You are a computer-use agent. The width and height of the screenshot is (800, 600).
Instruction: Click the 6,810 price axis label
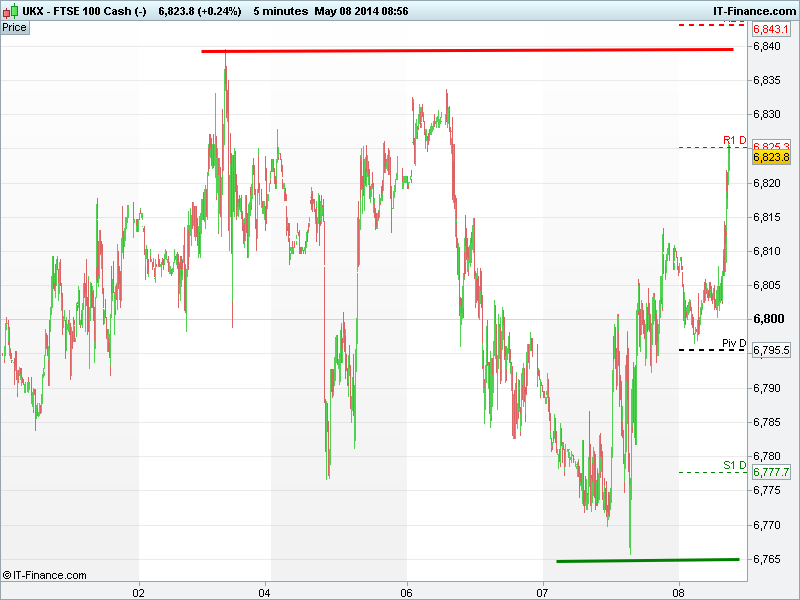[767, 251]
